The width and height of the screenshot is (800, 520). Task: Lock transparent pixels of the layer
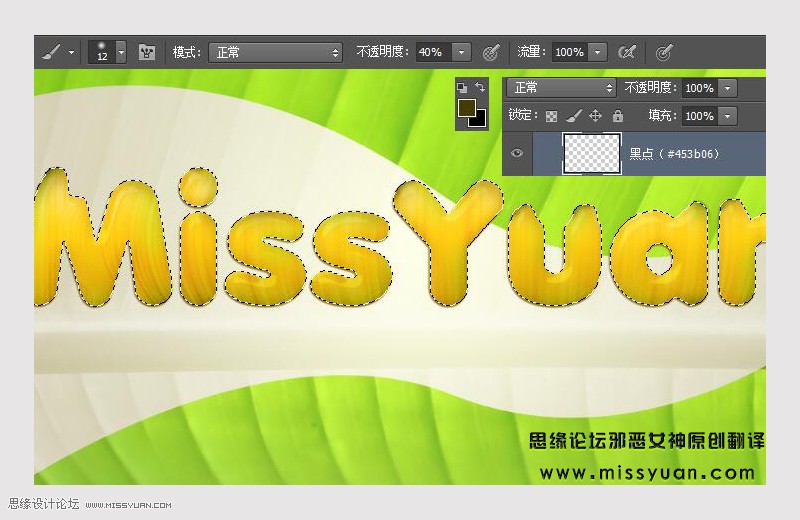coord(551,116)
